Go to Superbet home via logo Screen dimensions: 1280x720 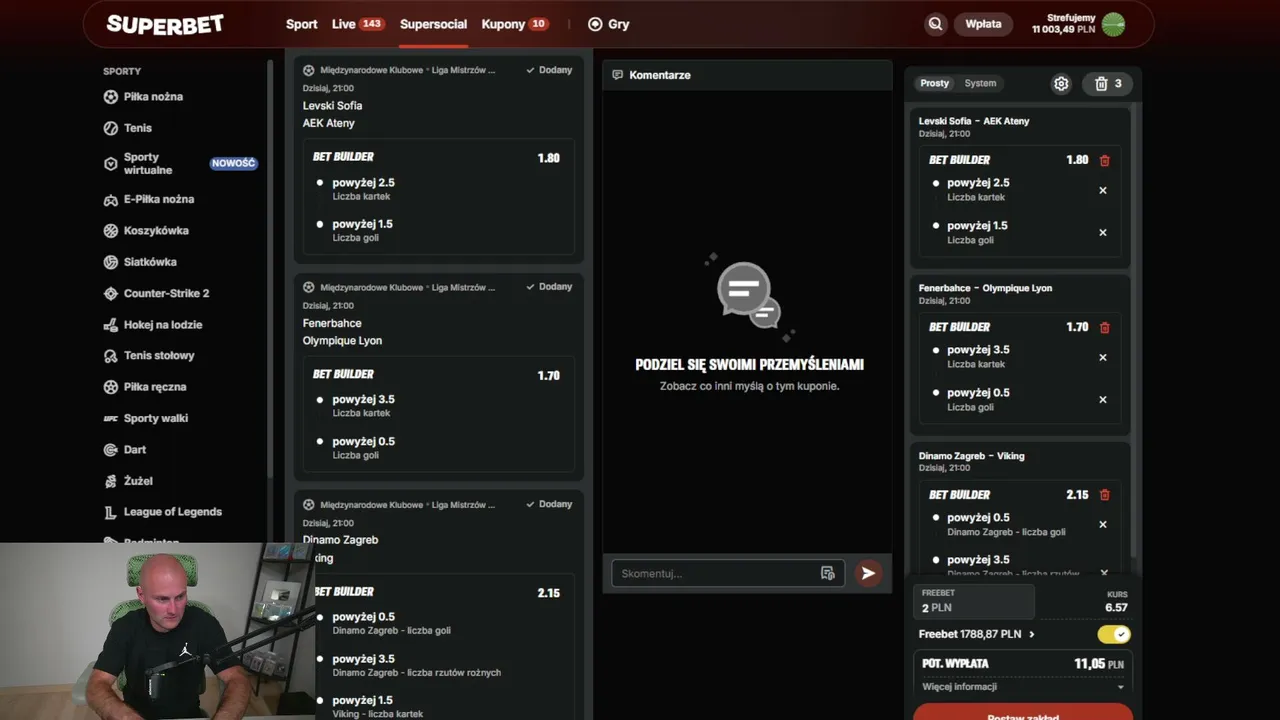coord(165,24)
